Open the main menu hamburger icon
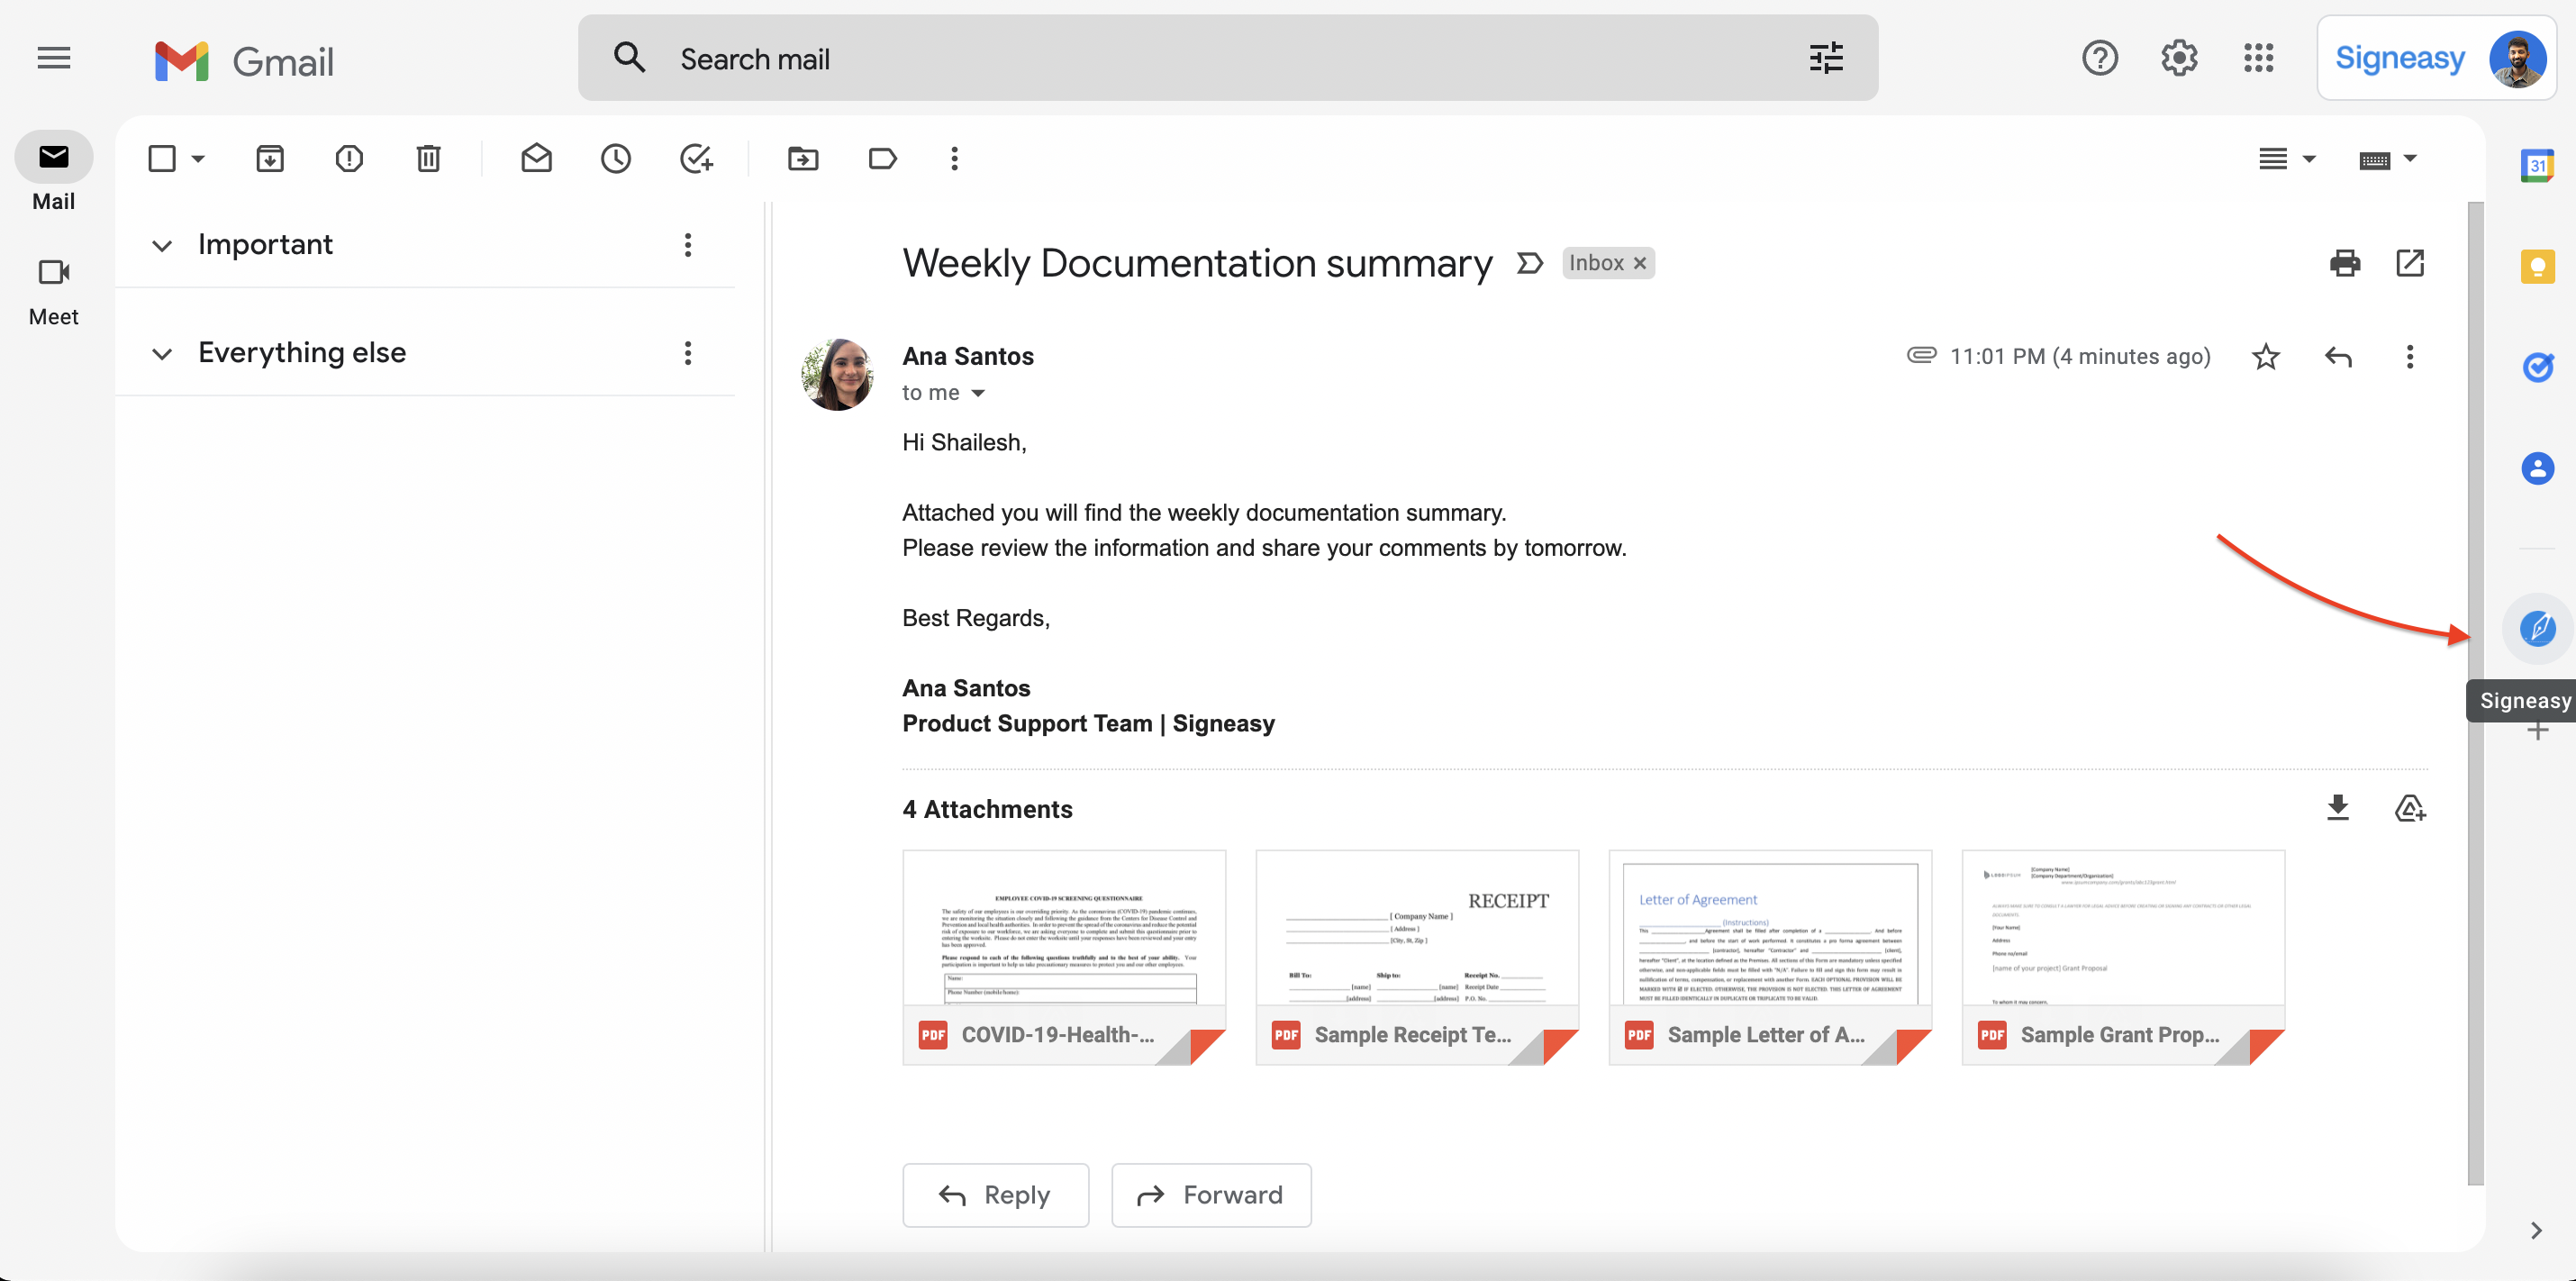This screenshot has width=2576, height=1281. (x=54, y=59)
